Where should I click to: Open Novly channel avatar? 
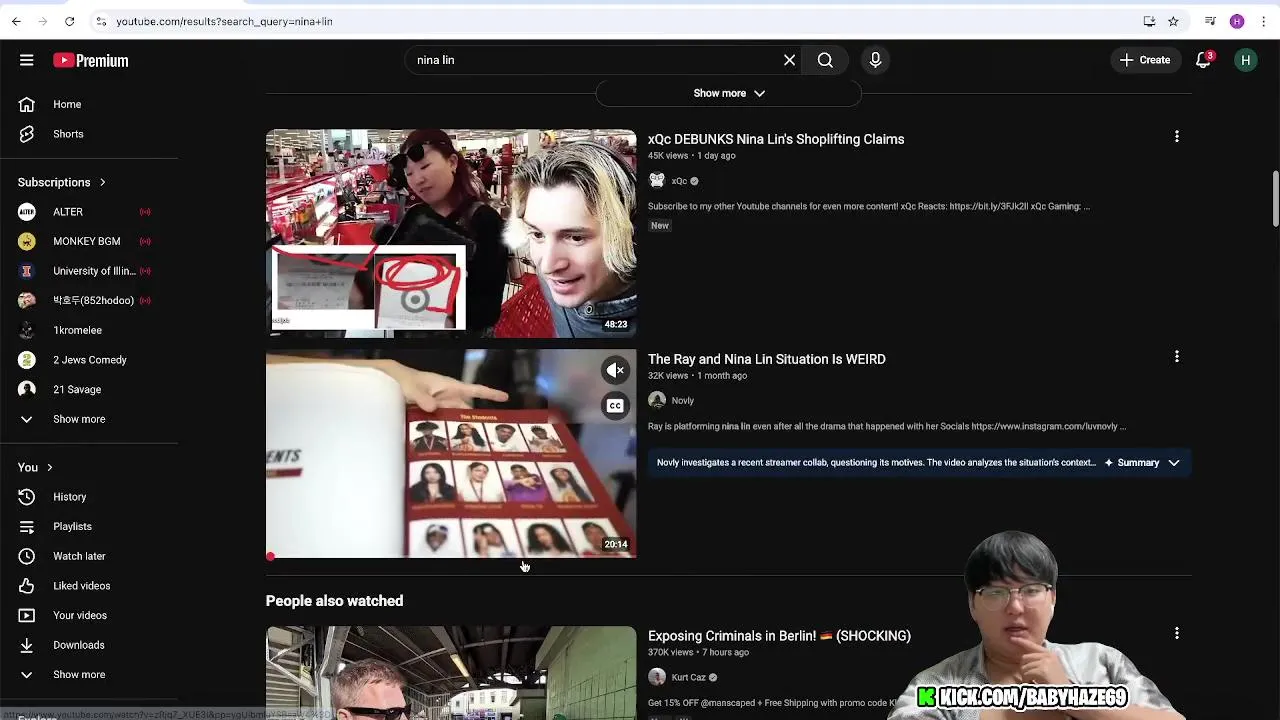point(657,400)
